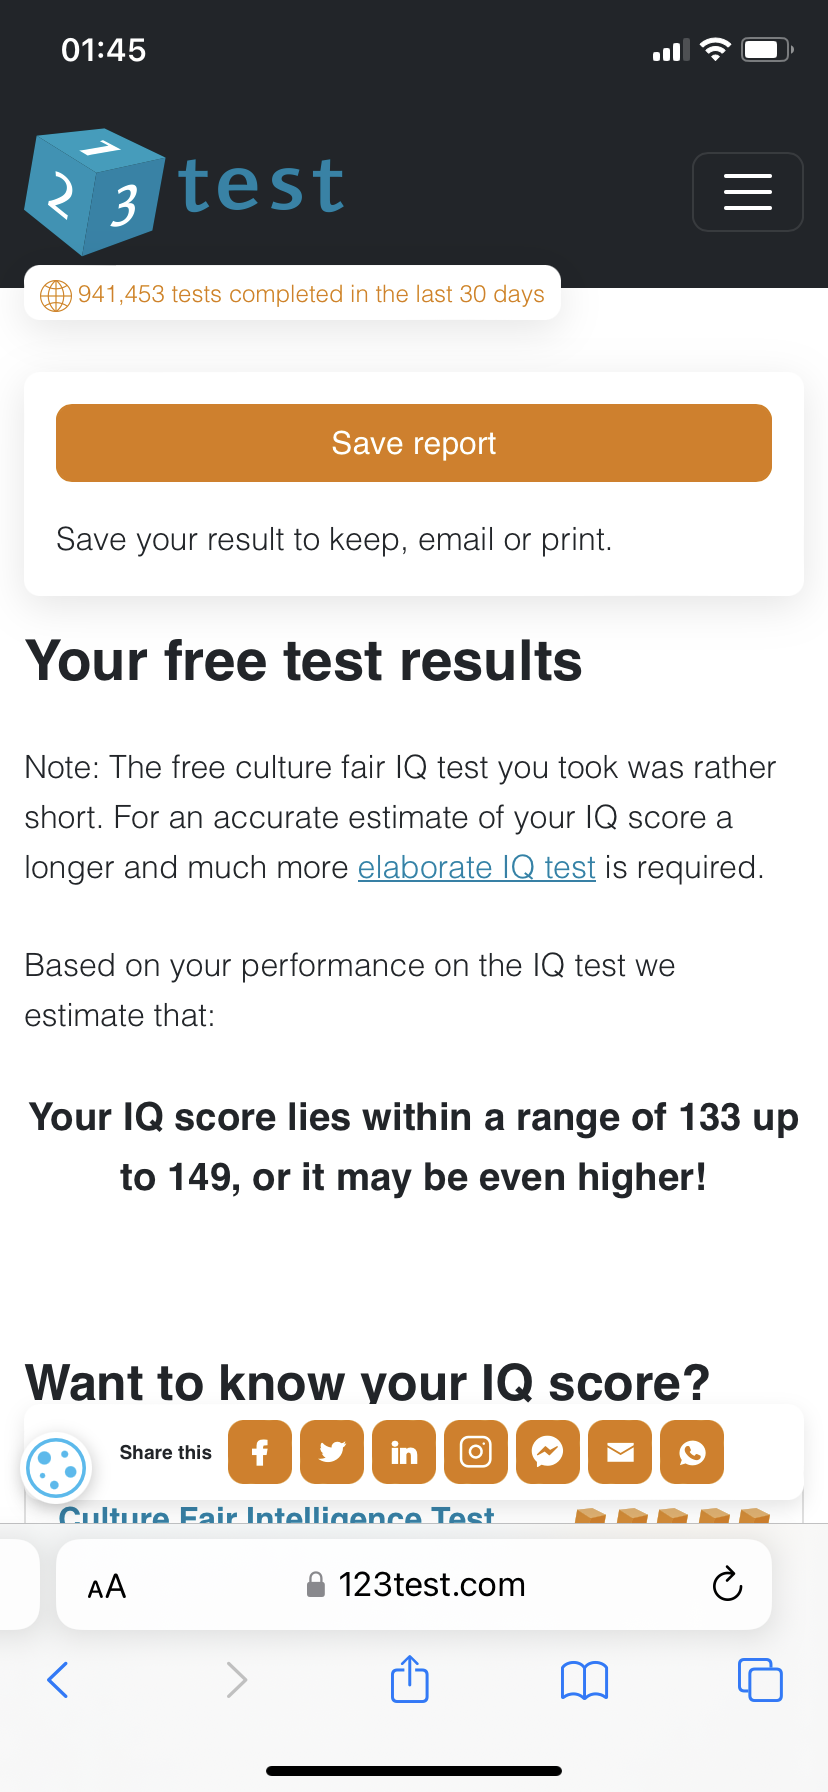828x1792 pixels.
Task: Open Safari AA reader options
Action: coord(107,1586)
